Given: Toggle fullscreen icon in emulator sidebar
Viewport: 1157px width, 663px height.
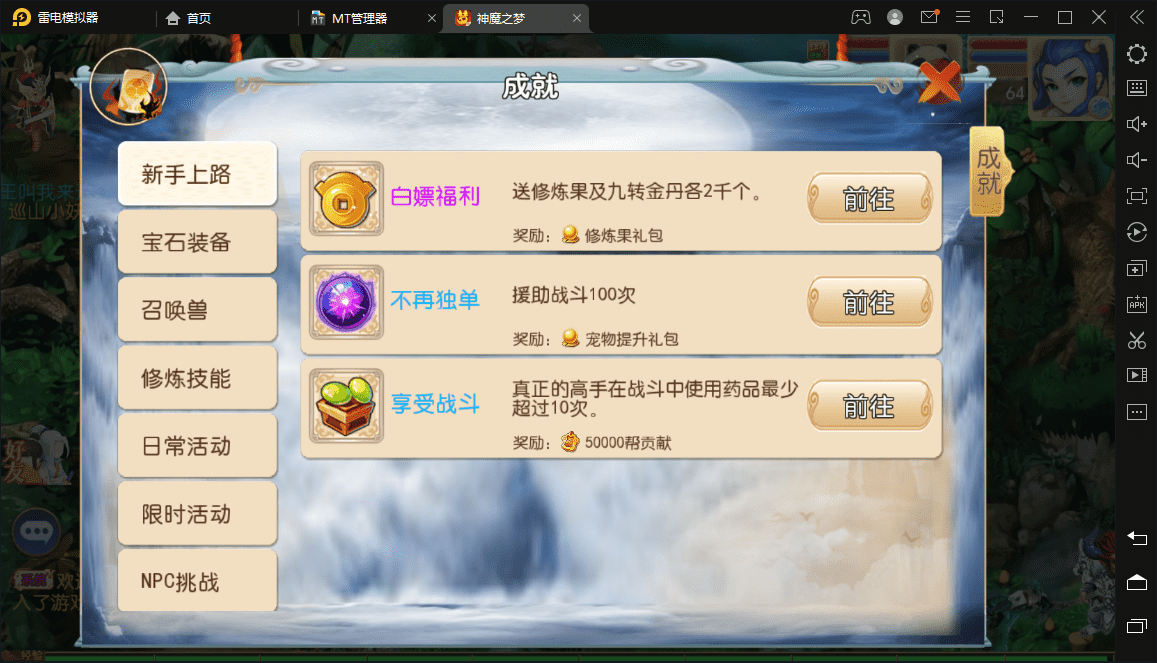Looking at the screenshot, I should 1136,195.
